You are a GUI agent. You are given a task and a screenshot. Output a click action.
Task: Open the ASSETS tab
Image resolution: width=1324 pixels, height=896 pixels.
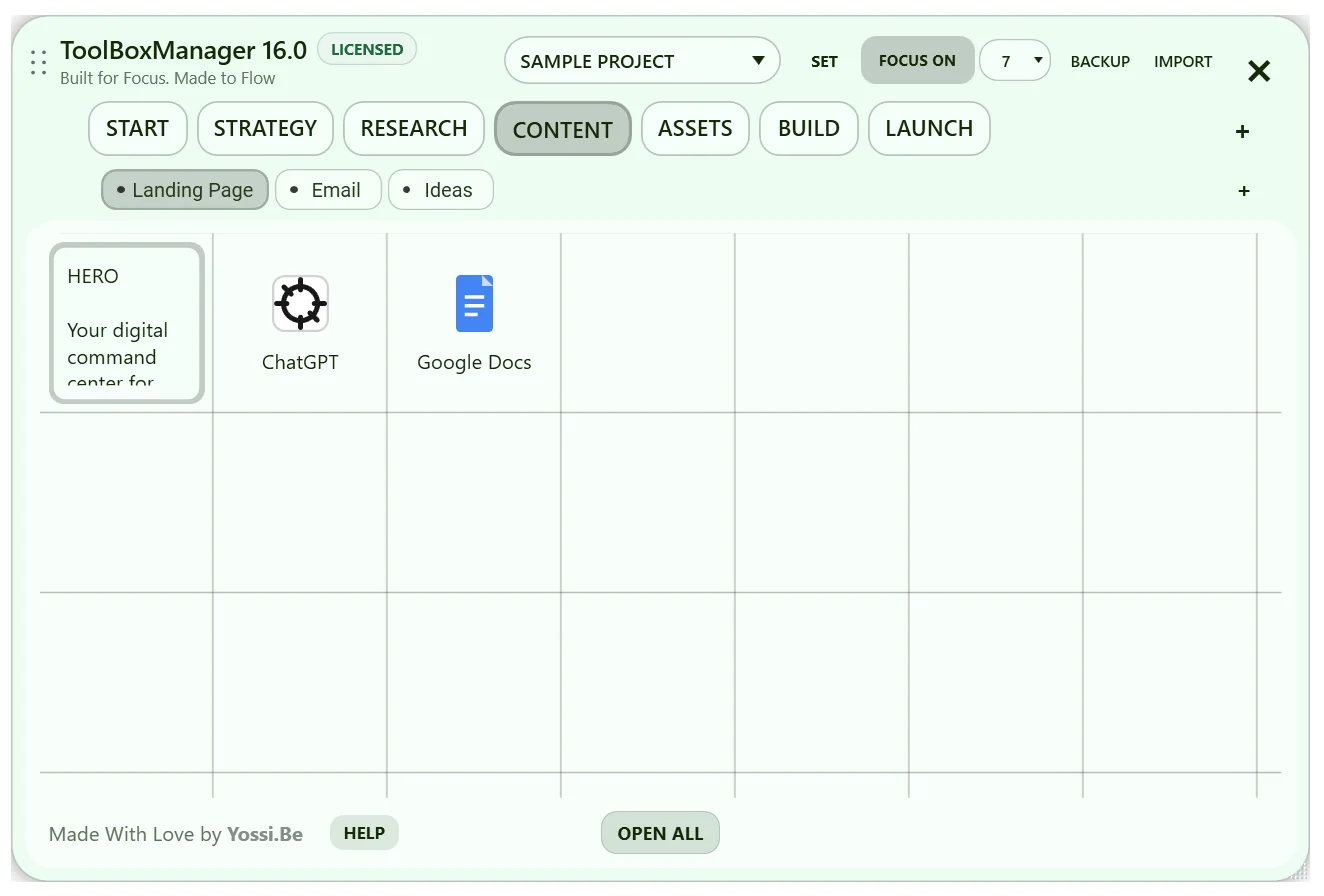695,128
